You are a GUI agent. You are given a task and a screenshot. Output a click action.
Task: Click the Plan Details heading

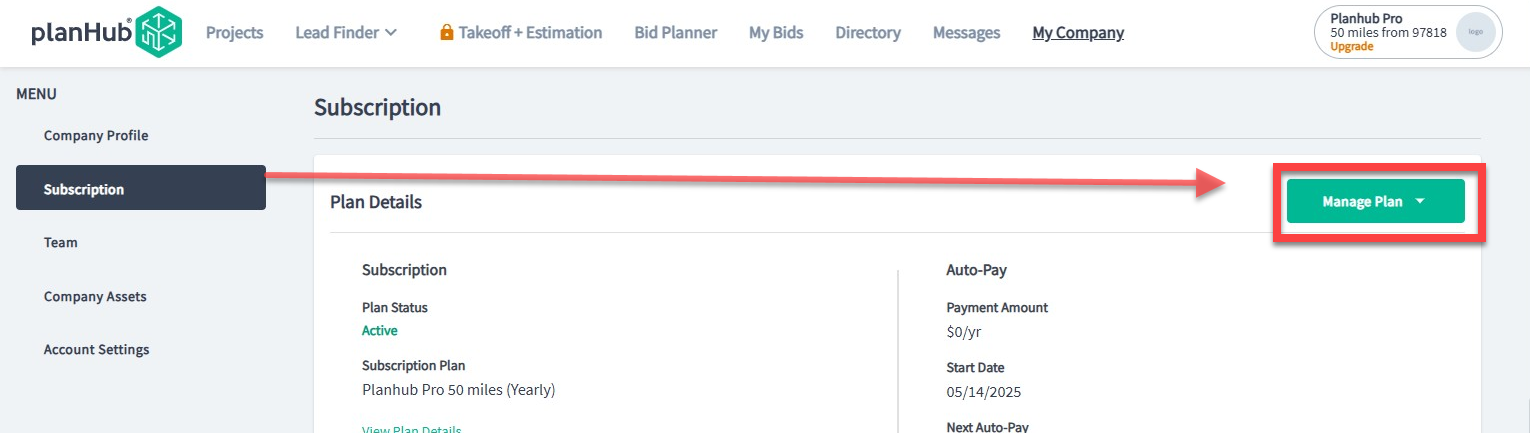pyautogui.click(x=376, y=202)
